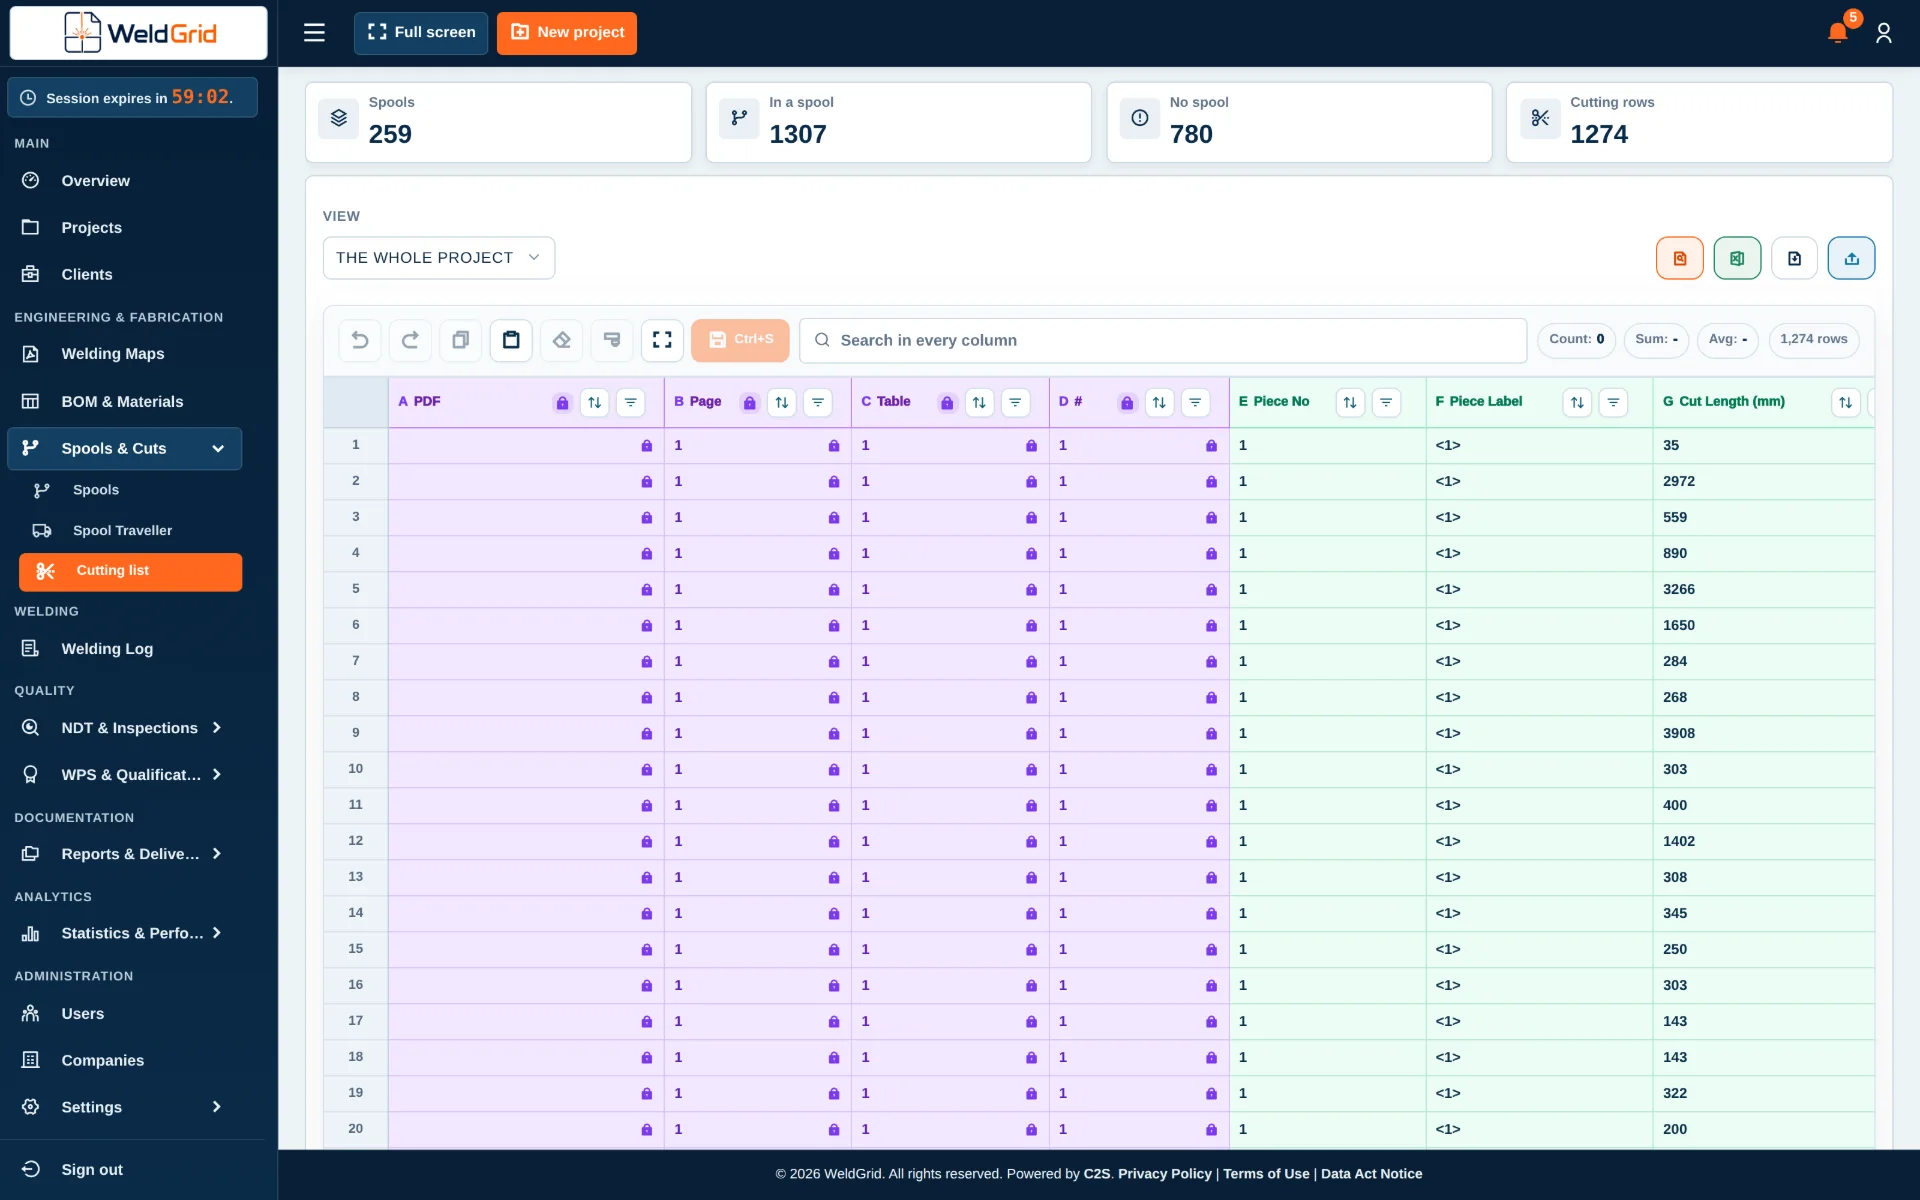Export using the orange PDF icon
The width and height of the screenshot is (1920, 1200).
pos(1680,258)
